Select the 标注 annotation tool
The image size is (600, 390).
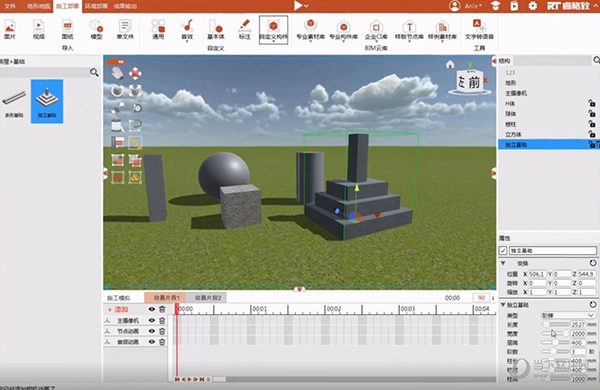[x=244, y=29]
